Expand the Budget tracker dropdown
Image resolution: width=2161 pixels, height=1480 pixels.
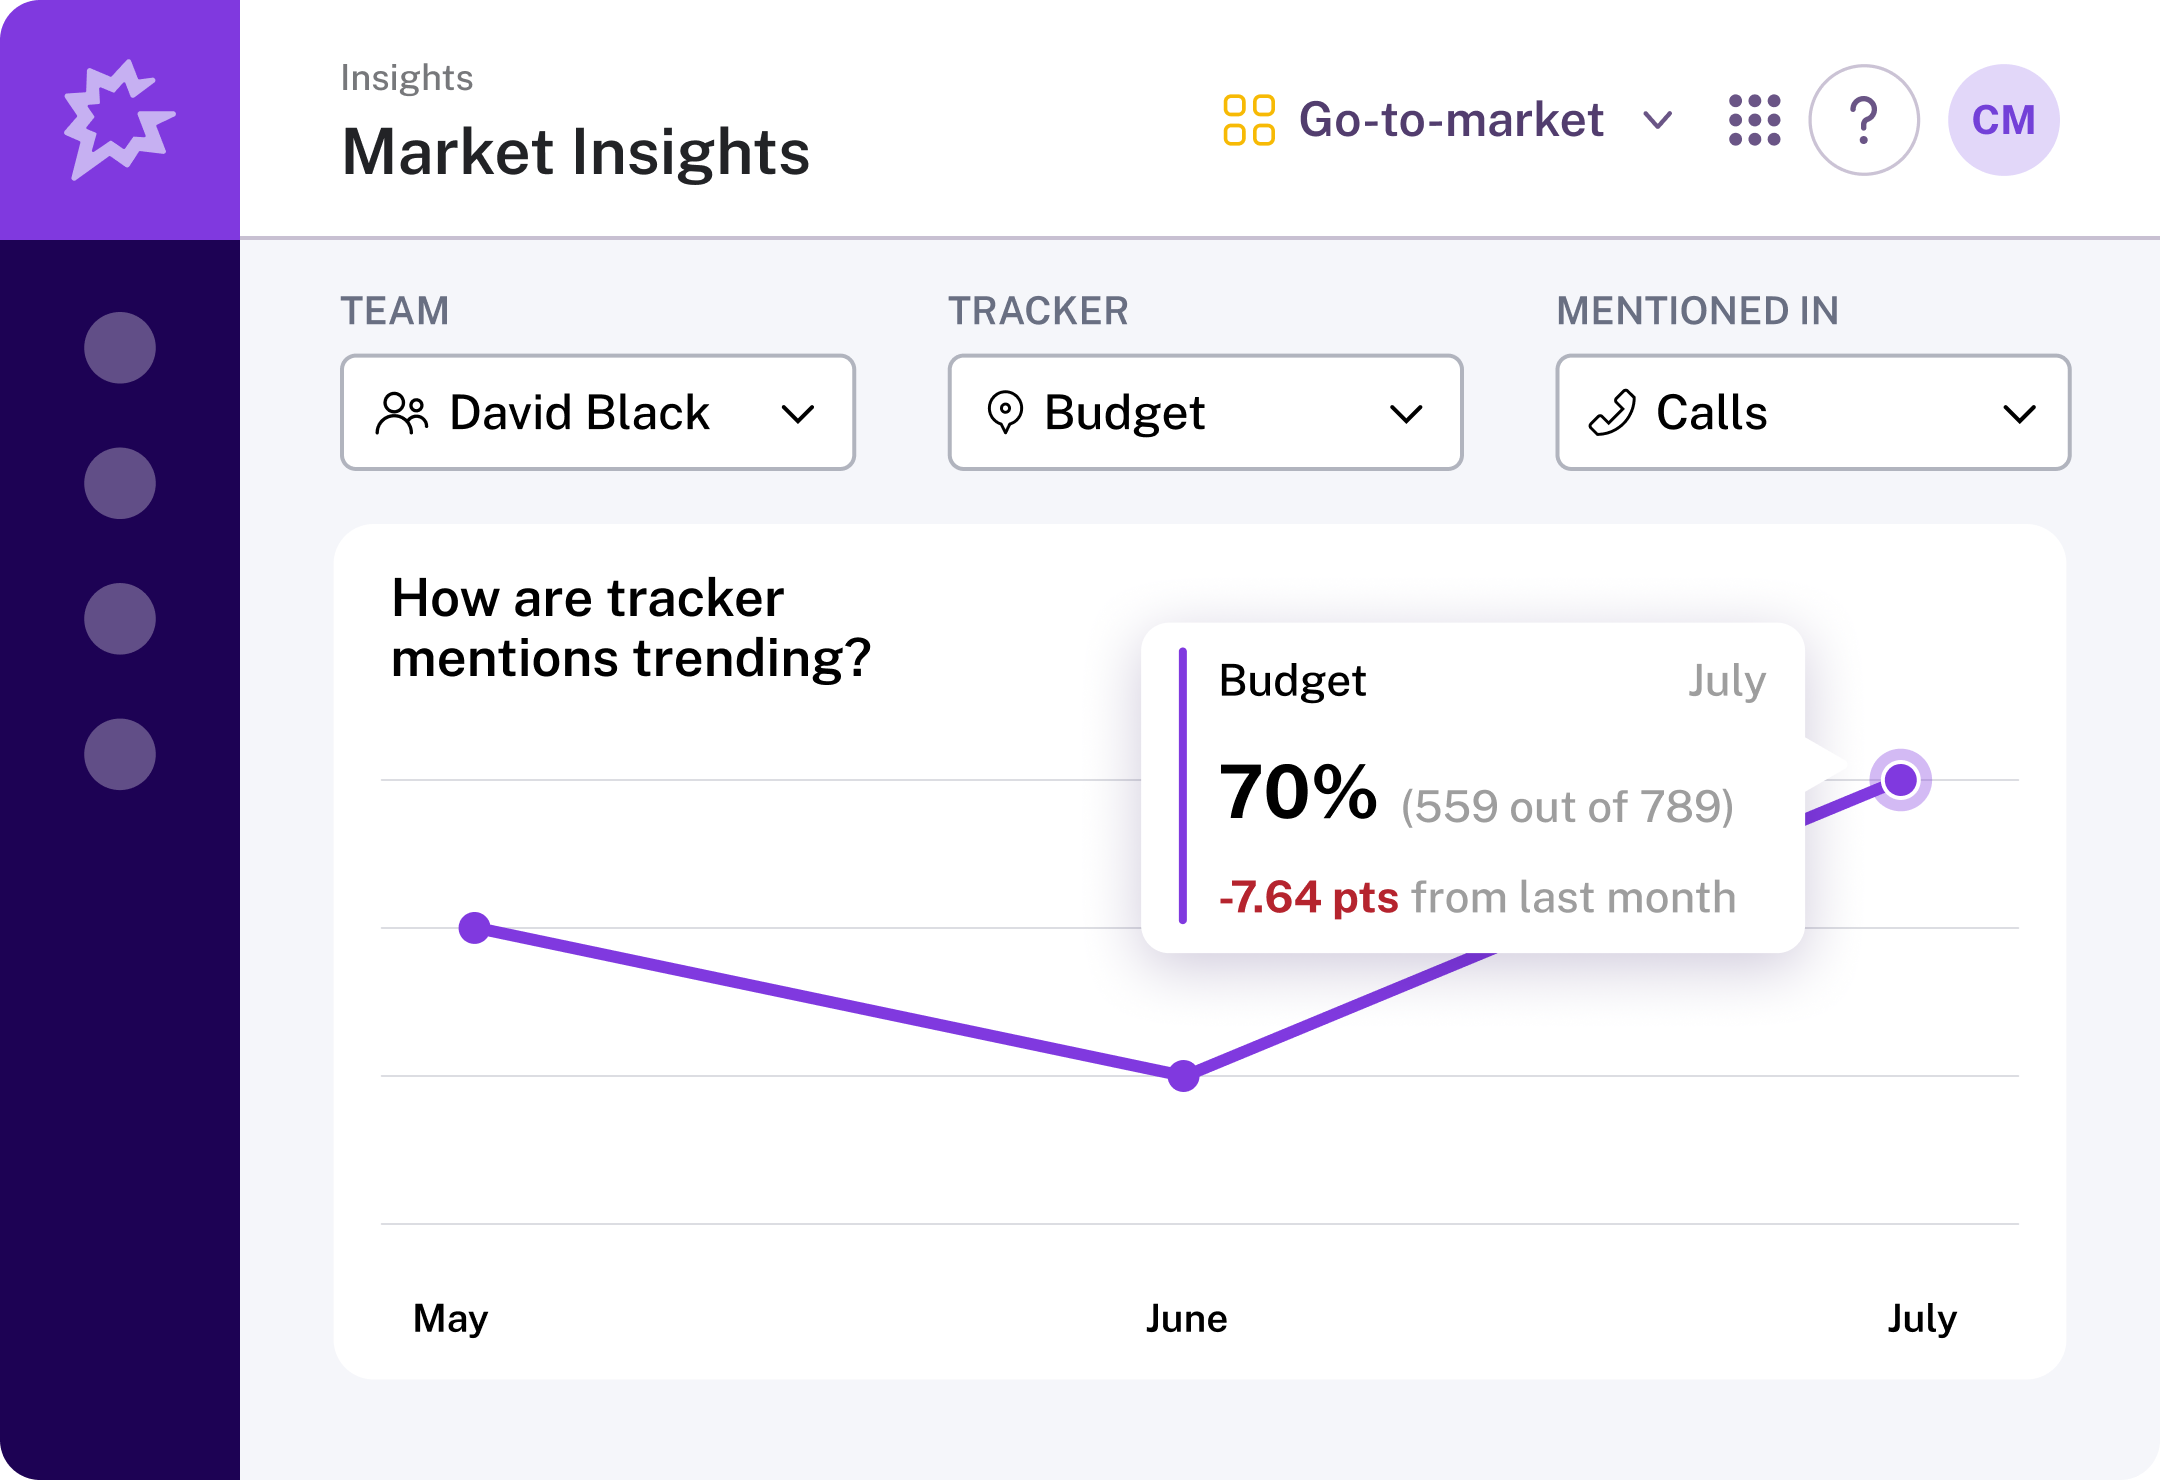[x=1406, y=412]
